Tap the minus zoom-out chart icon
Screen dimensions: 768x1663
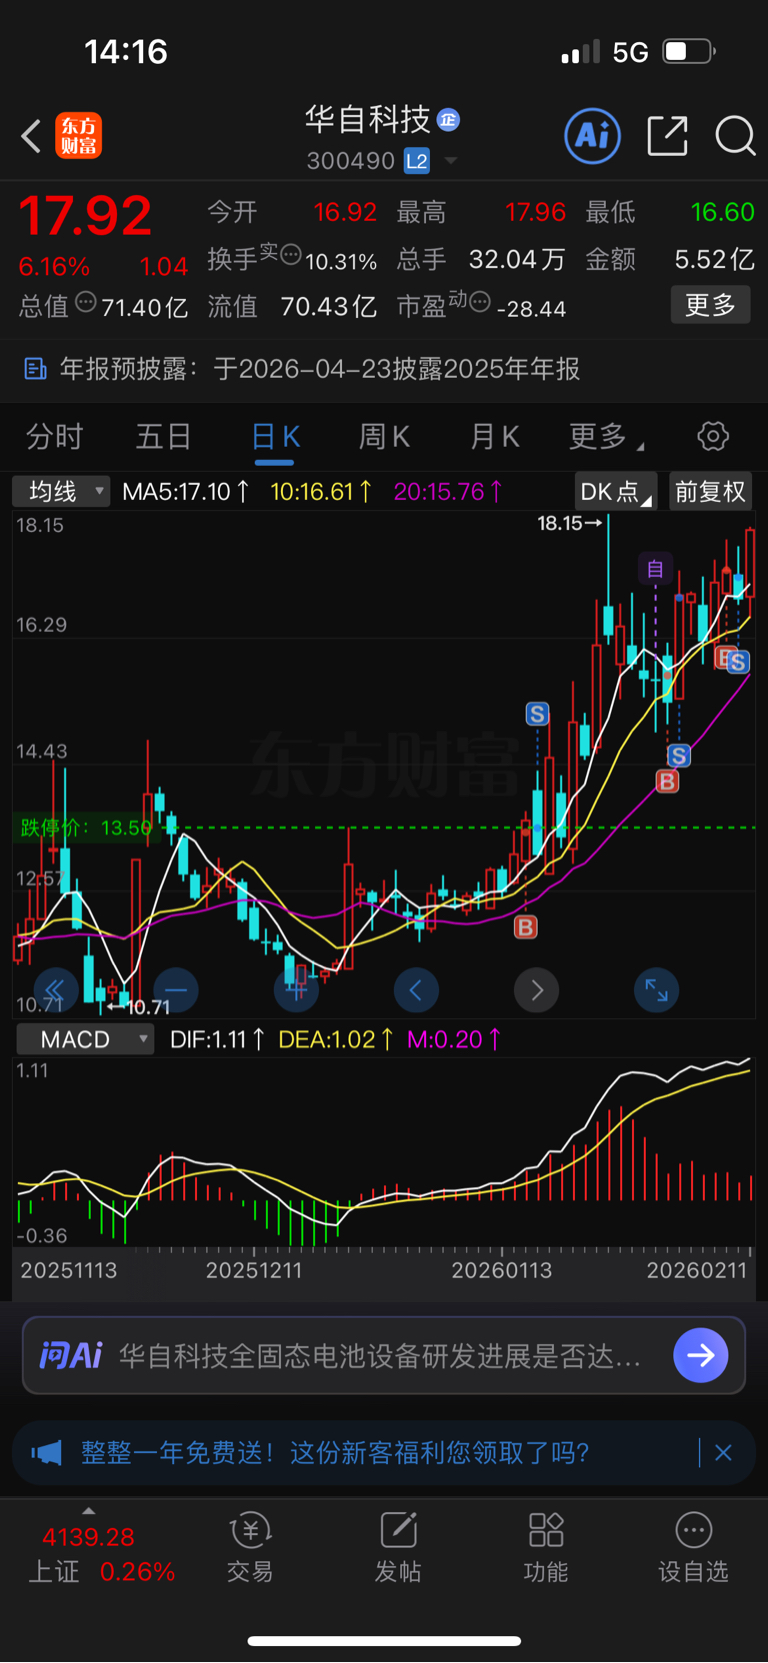tap(176, 990)
